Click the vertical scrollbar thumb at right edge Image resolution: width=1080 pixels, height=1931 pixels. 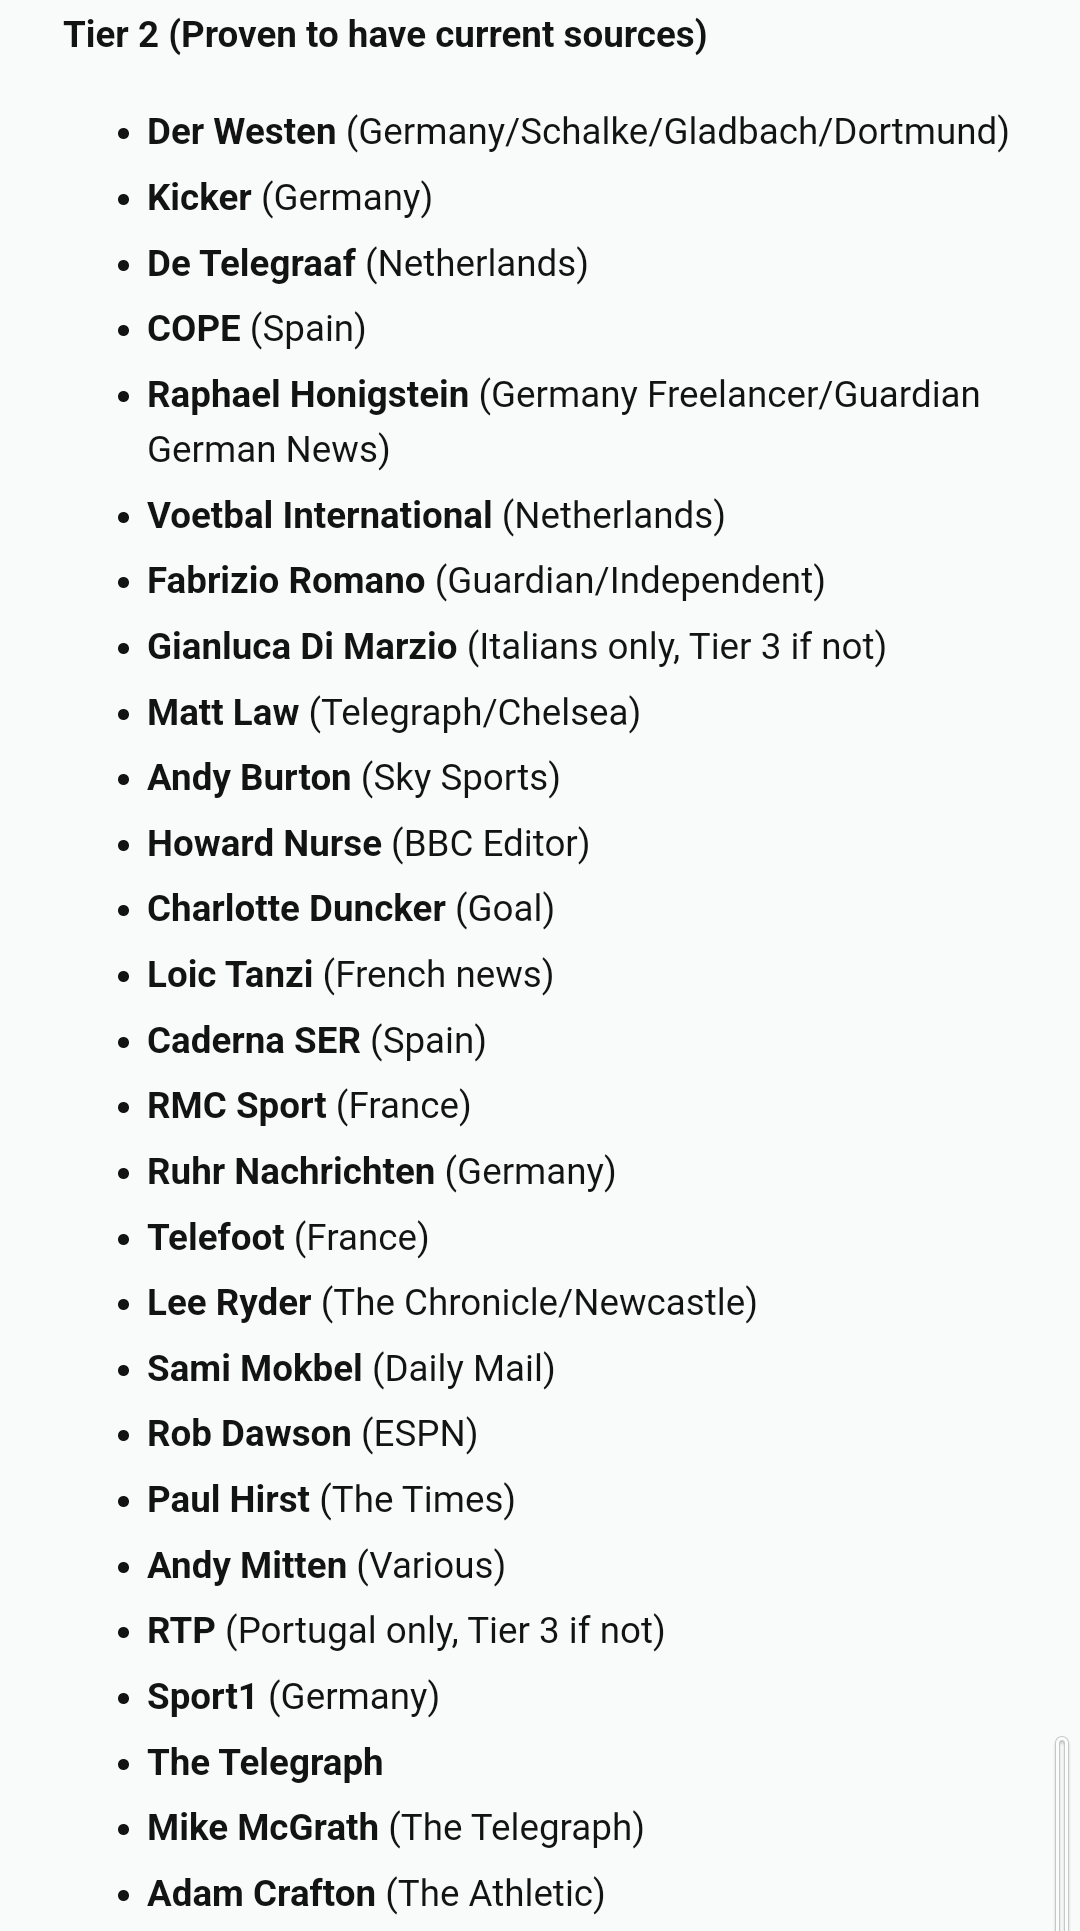1062,1832
